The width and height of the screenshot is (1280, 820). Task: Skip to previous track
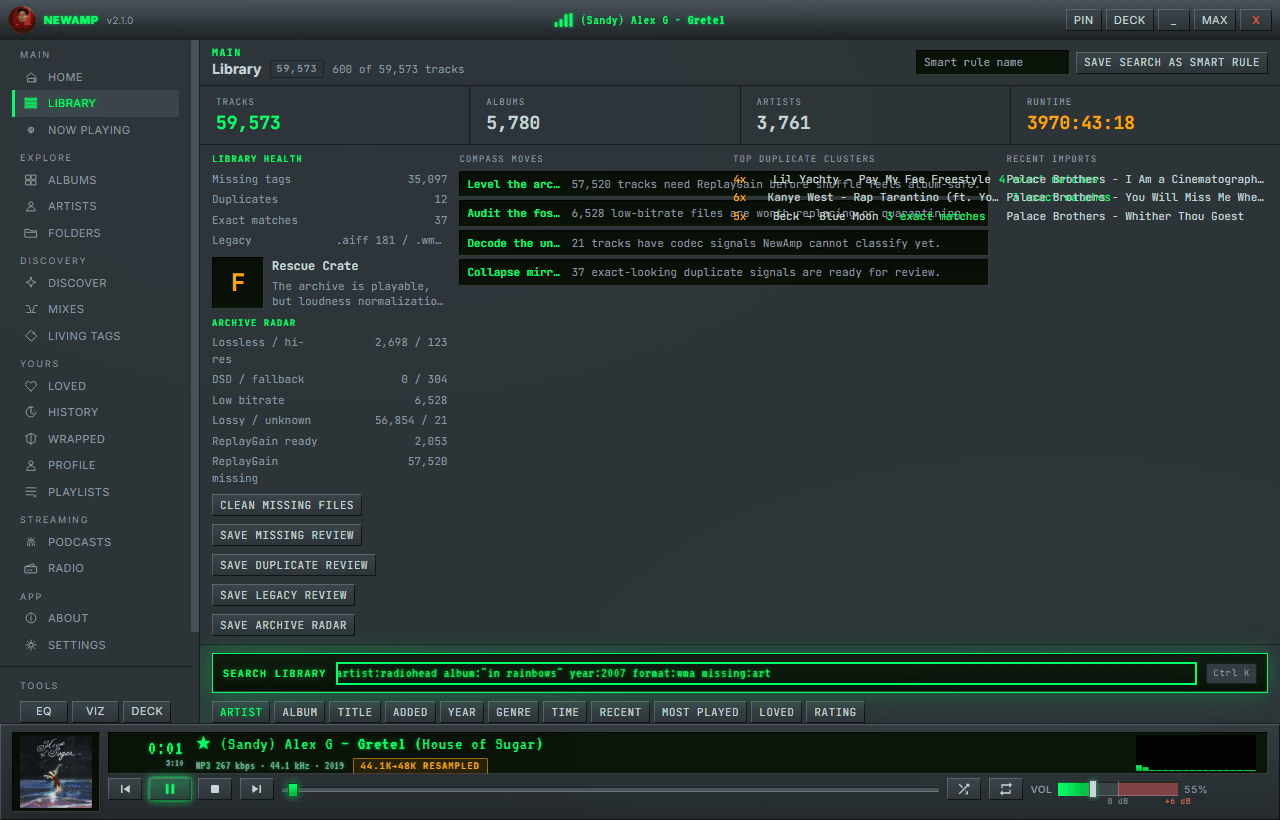coord(125,789)
